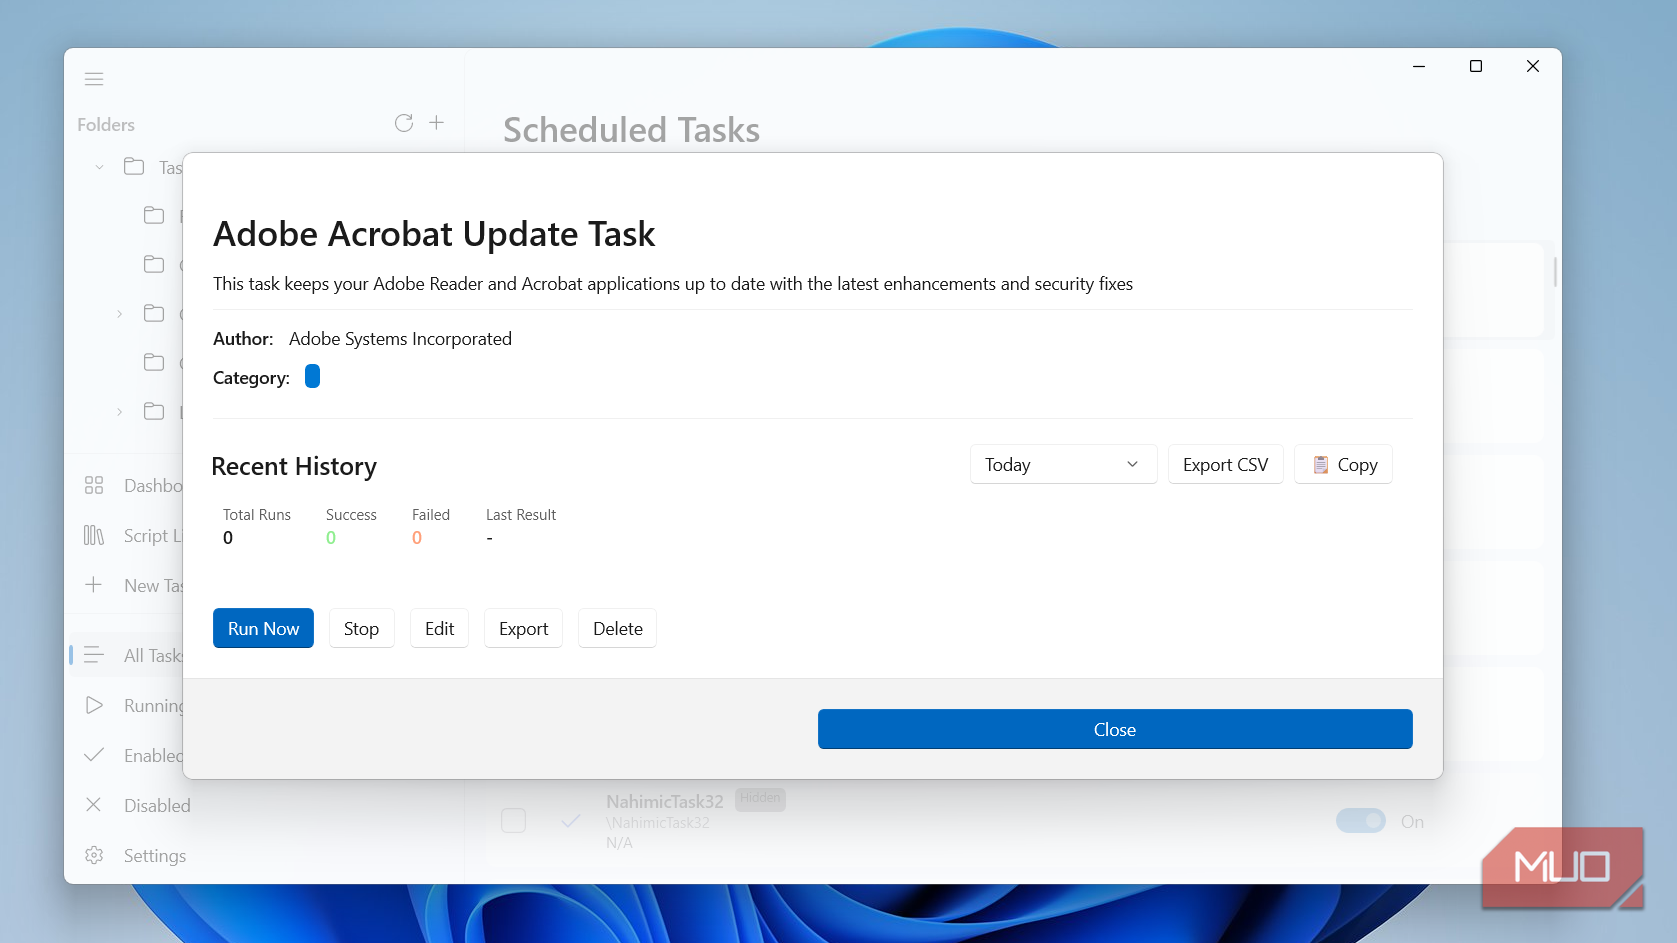Screen dimensions: 1677x943
Task: Select the All Tasks list icon
Action: click(x=94, y=655)
